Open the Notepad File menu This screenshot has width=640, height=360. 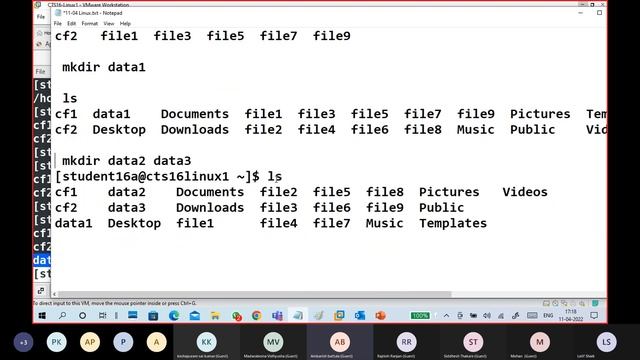[58, 24]
